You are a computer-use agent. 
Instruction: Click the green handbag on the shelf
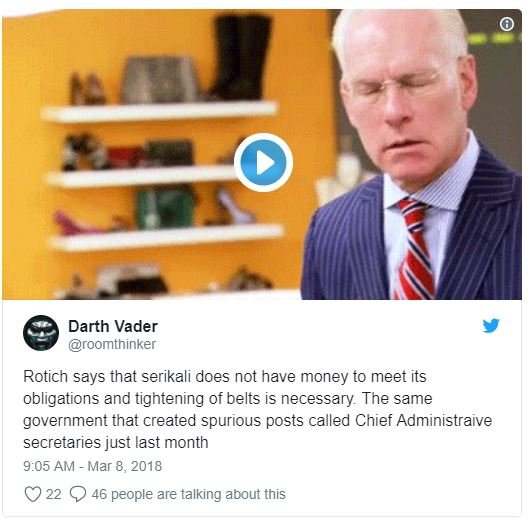coord(165,208)
